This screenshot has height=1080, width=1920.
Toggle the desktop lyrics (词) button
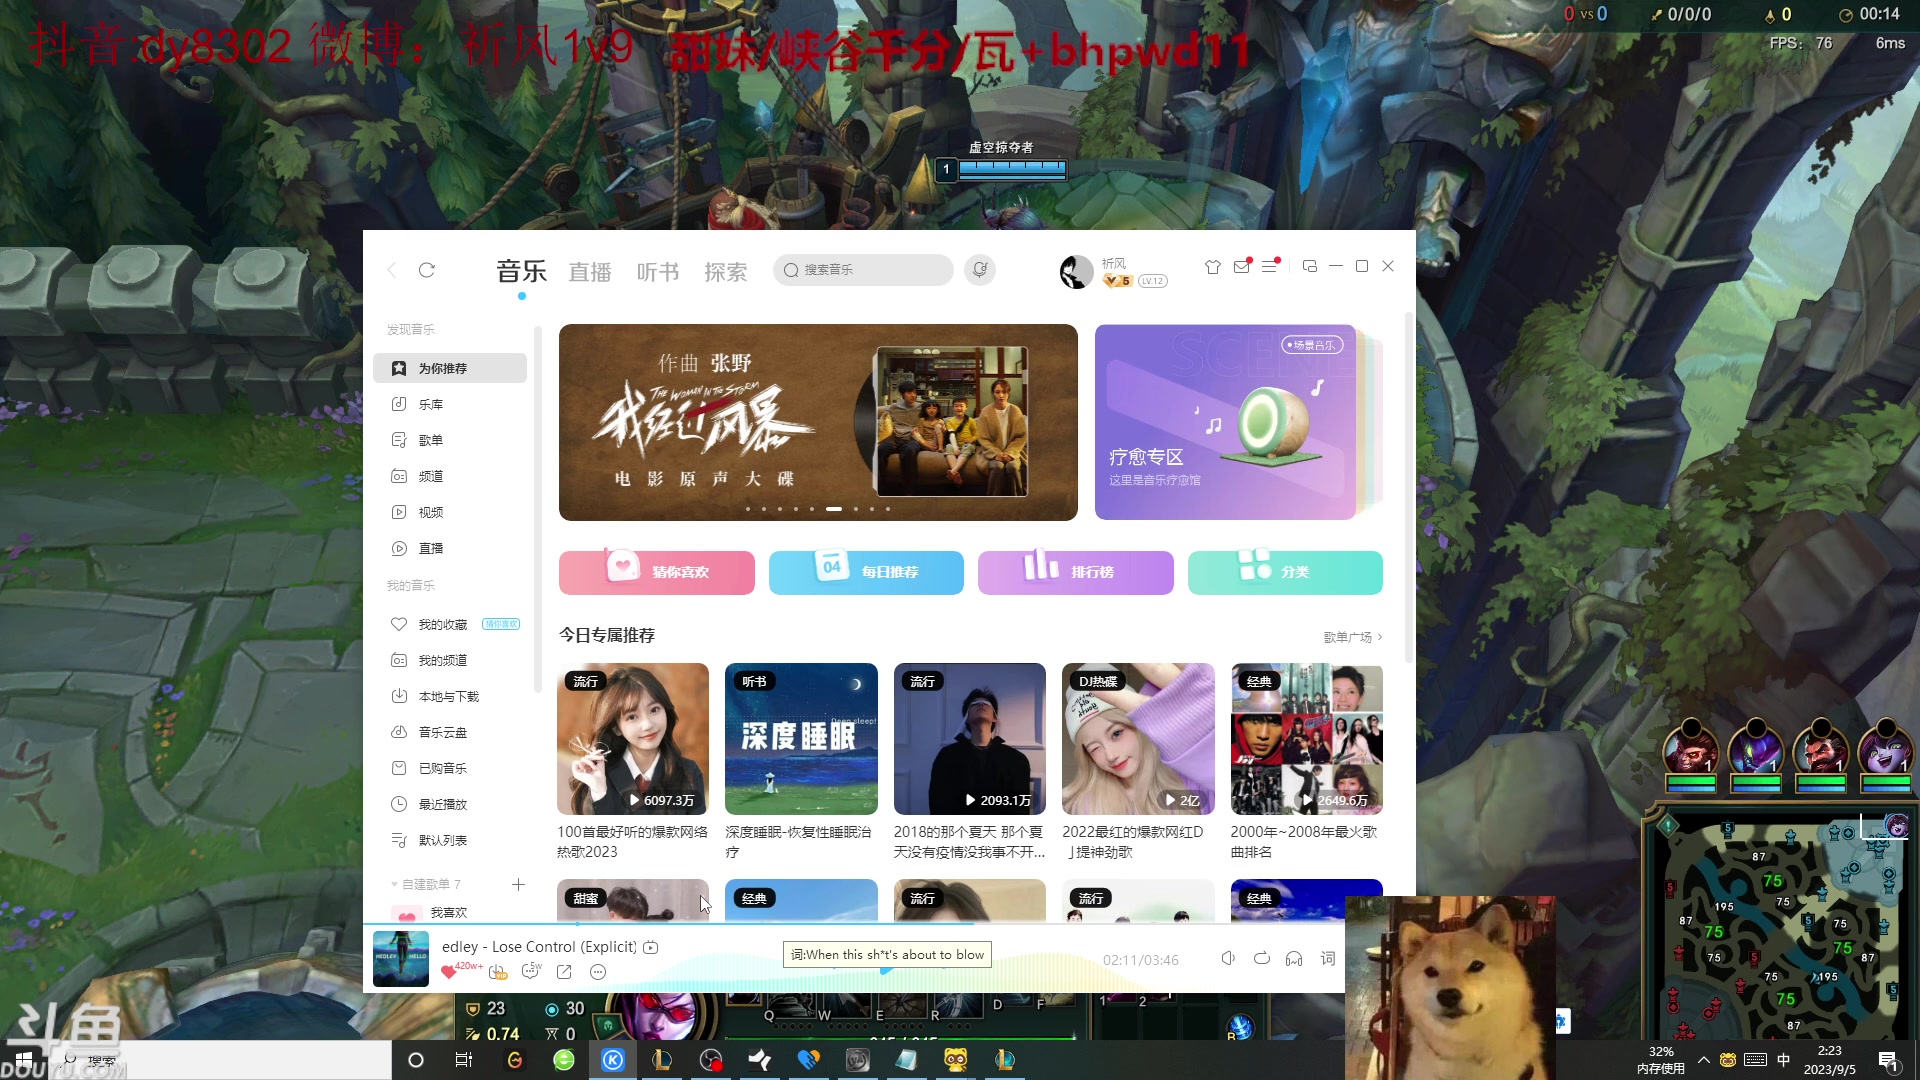coord(1328,959)
